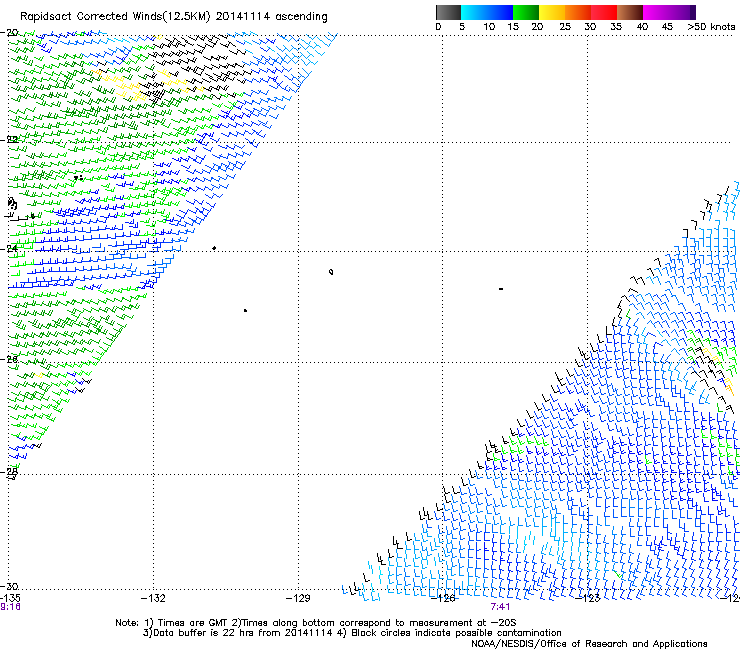The width and height of the screenshot is (740, 650).
Task: Click the '>50 knots' legend label
Action: 711,27
